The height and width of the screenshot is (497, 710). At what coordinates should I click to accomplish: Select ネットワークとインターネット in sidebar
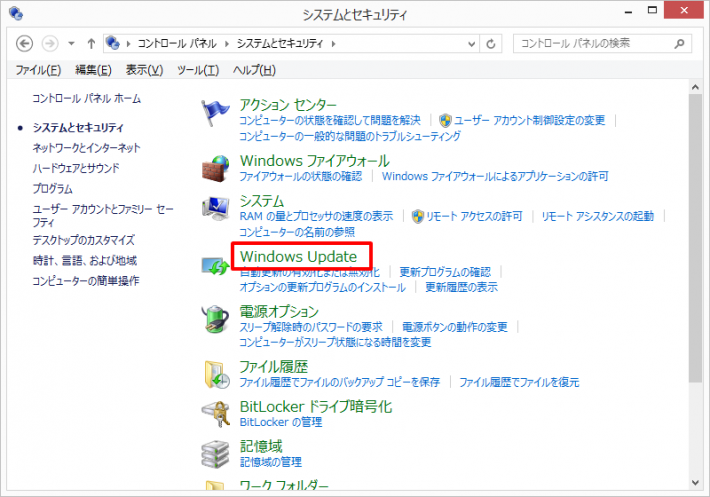pyautogui.click(x=86, y=148)
